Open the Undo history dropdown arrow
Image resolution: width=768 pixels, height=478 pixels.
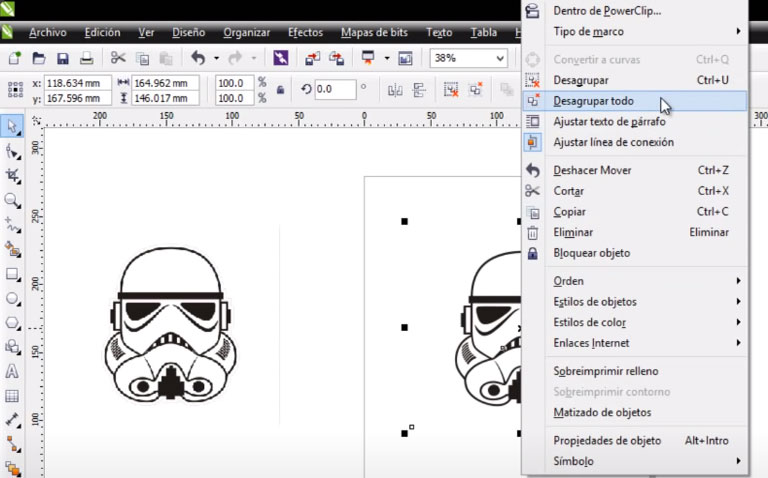[216, 58]
